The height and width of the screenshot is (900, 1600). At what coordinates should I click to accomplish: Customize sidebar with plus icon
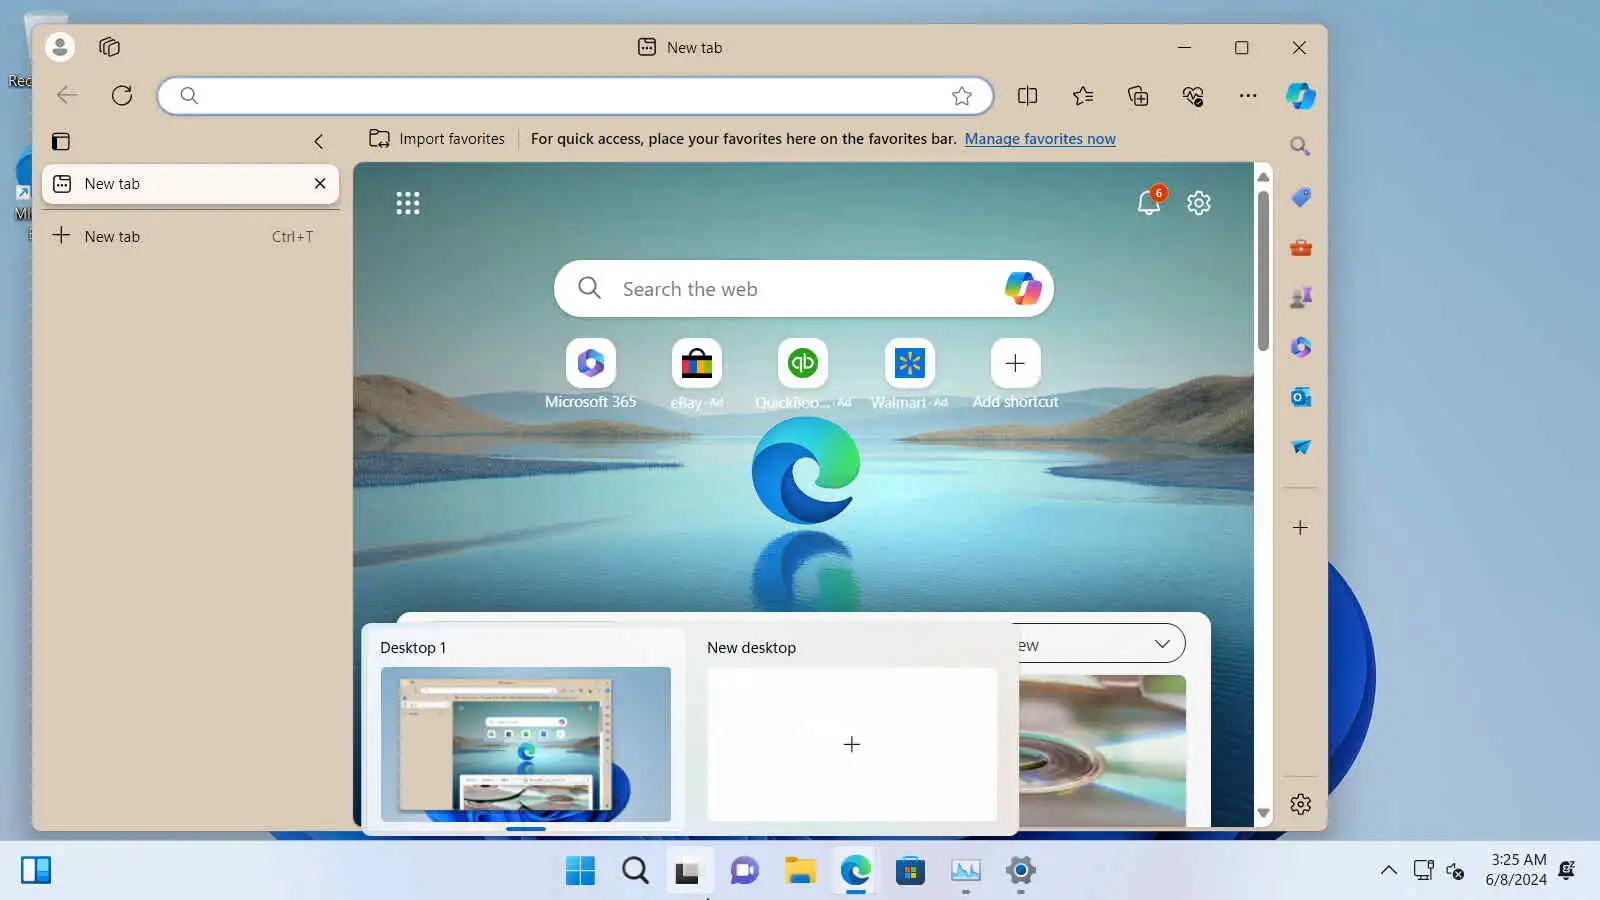pyautogui.click(x=1300, y=527)
